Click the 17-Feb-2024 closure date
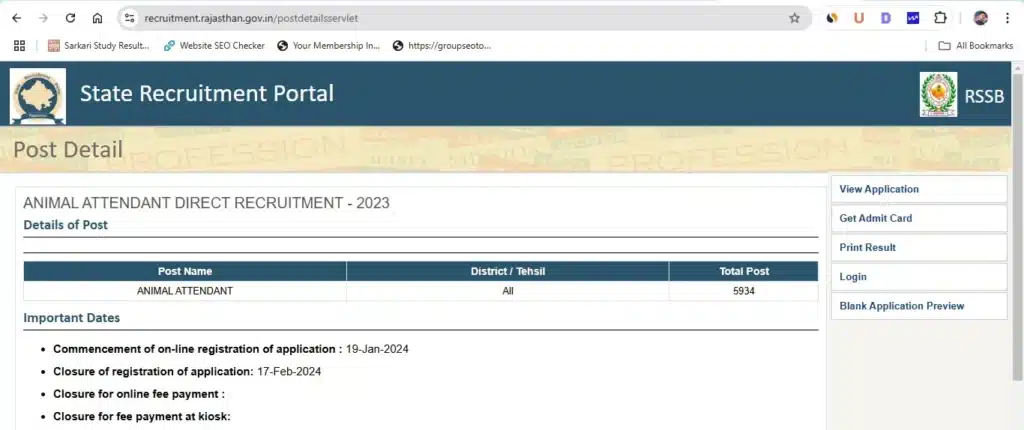The width and height of the screenshot is (1024, 430). point(289,372)
